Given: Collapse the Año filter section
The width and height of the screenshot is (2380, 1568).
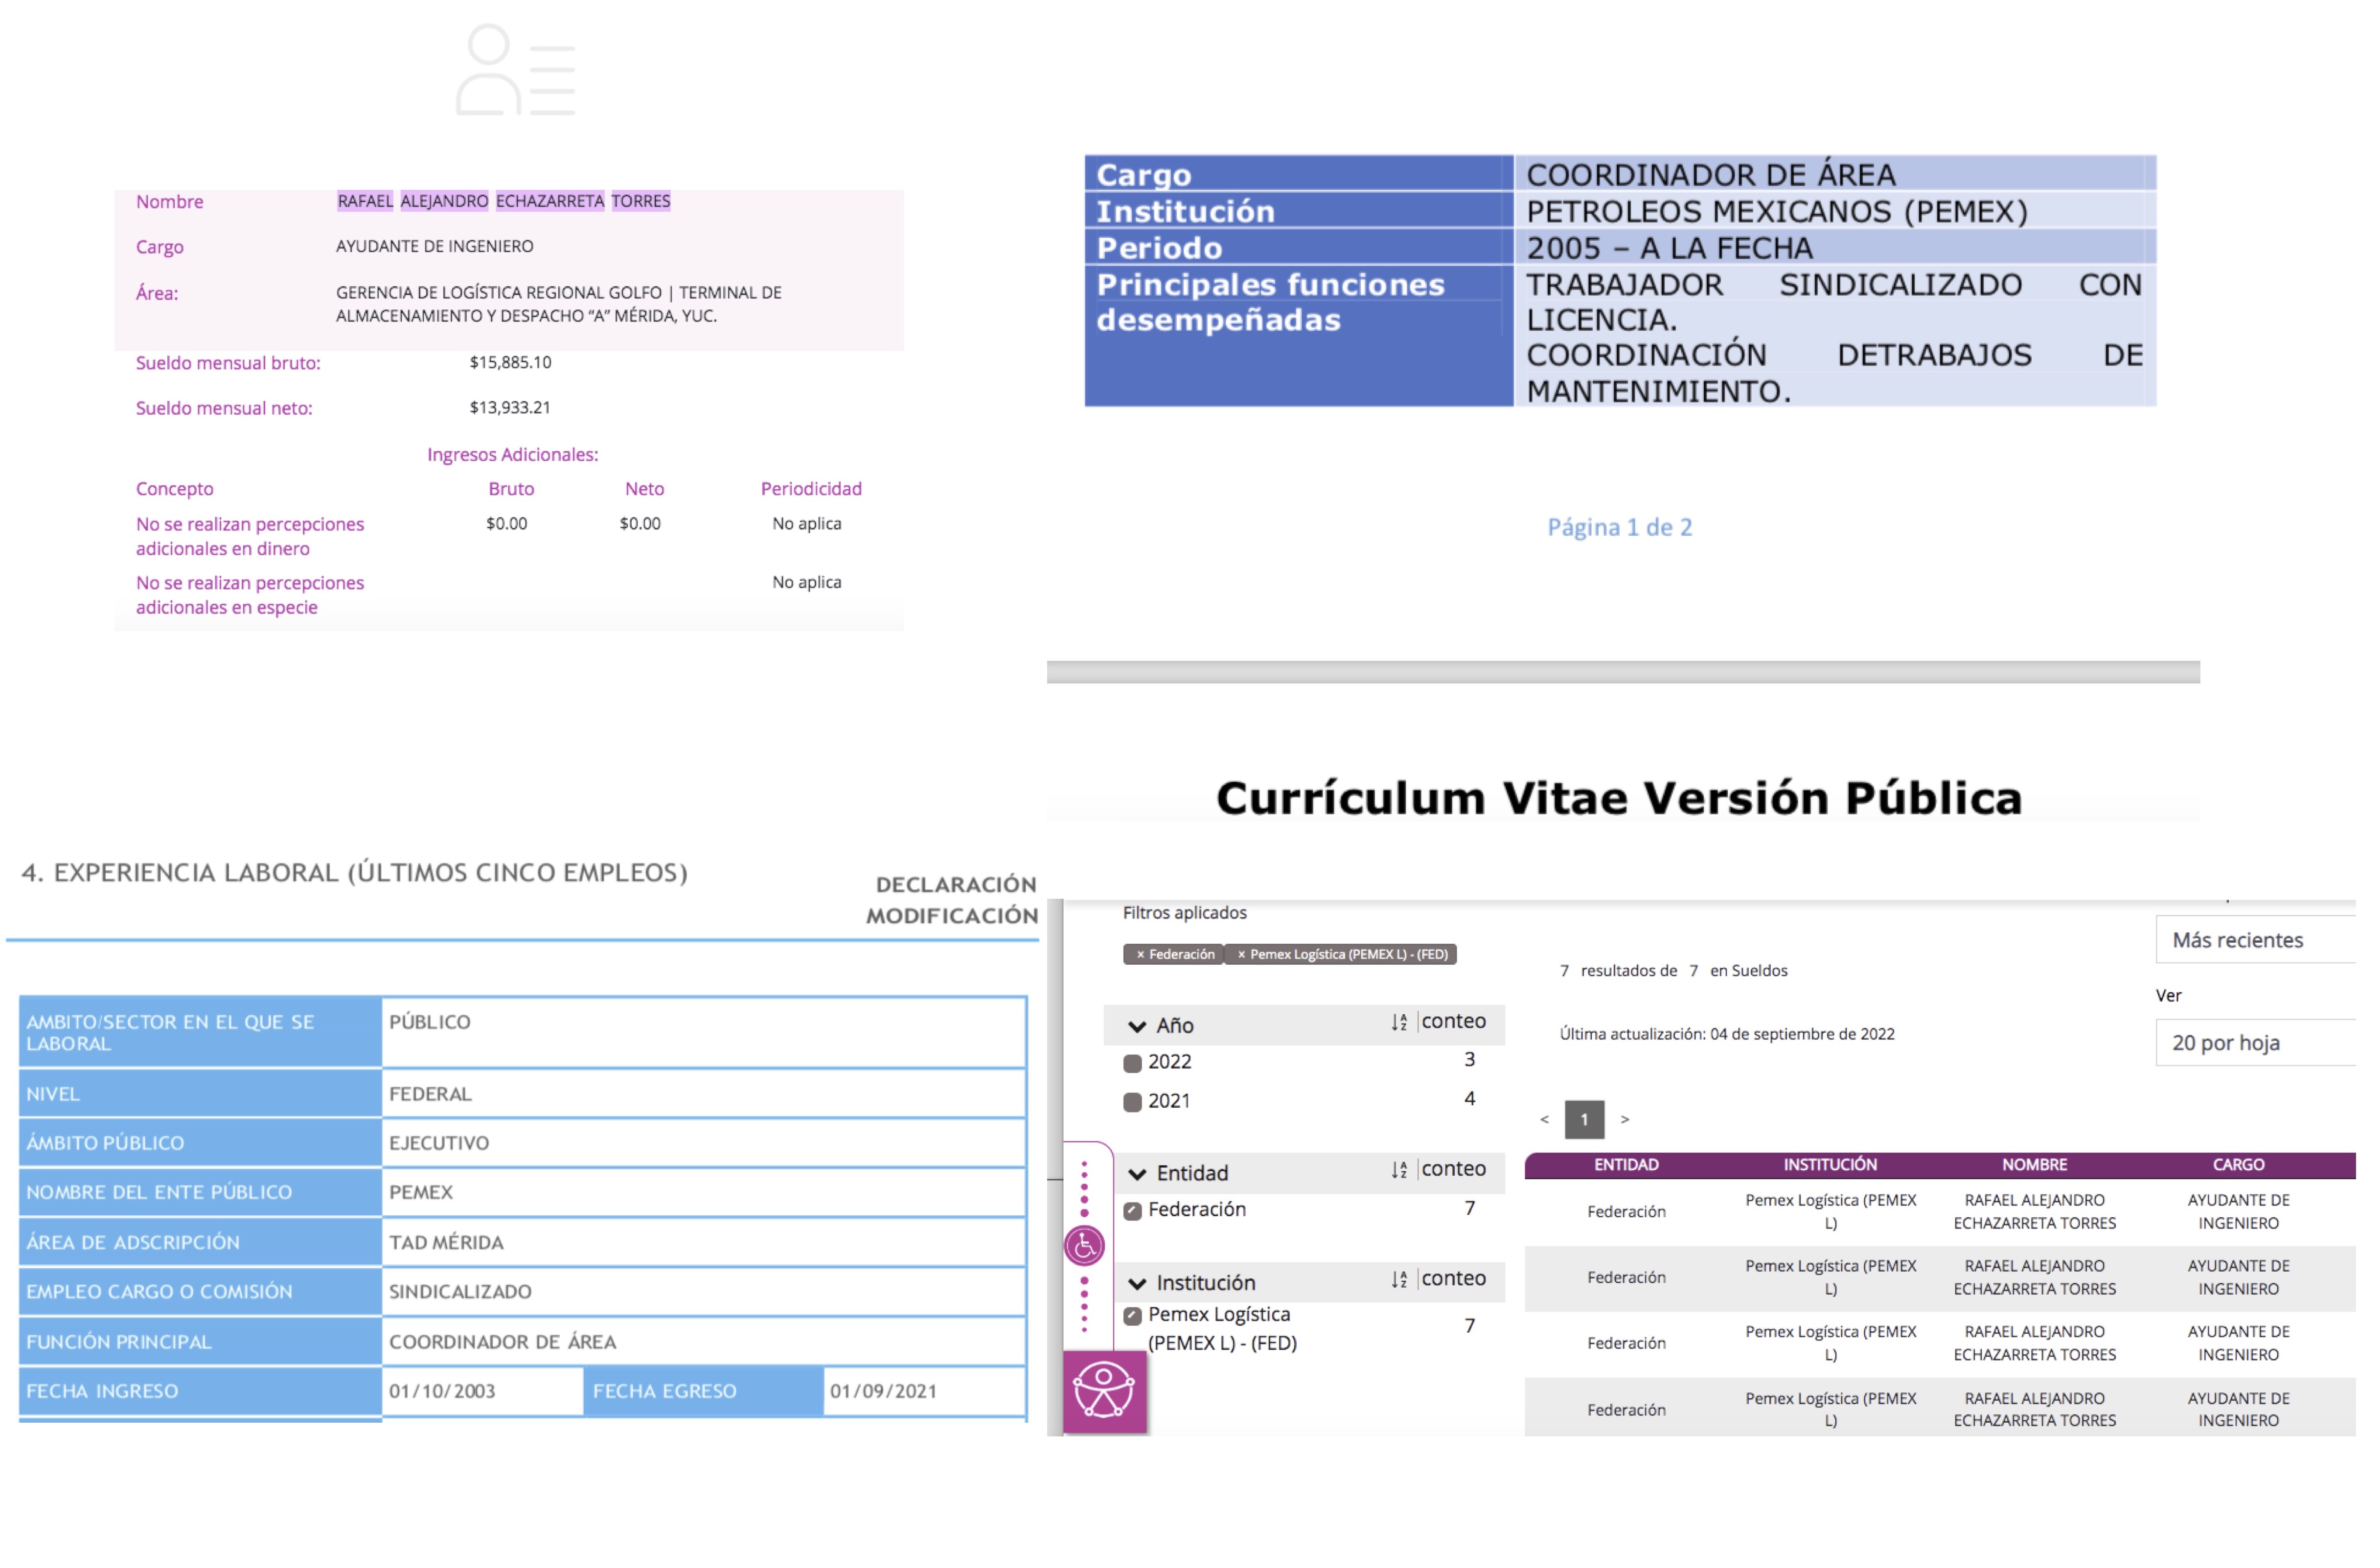Looking at the screenshot, I should coord(1137,1026).
